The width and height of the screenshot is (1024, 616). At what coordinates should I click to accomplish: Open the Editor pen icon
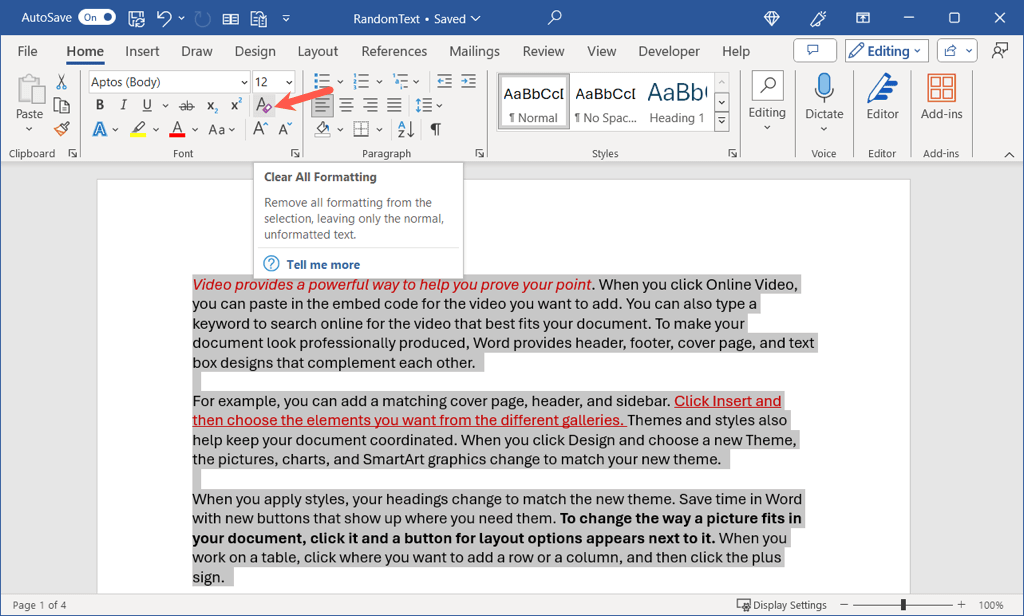click(x=882, y=90)
